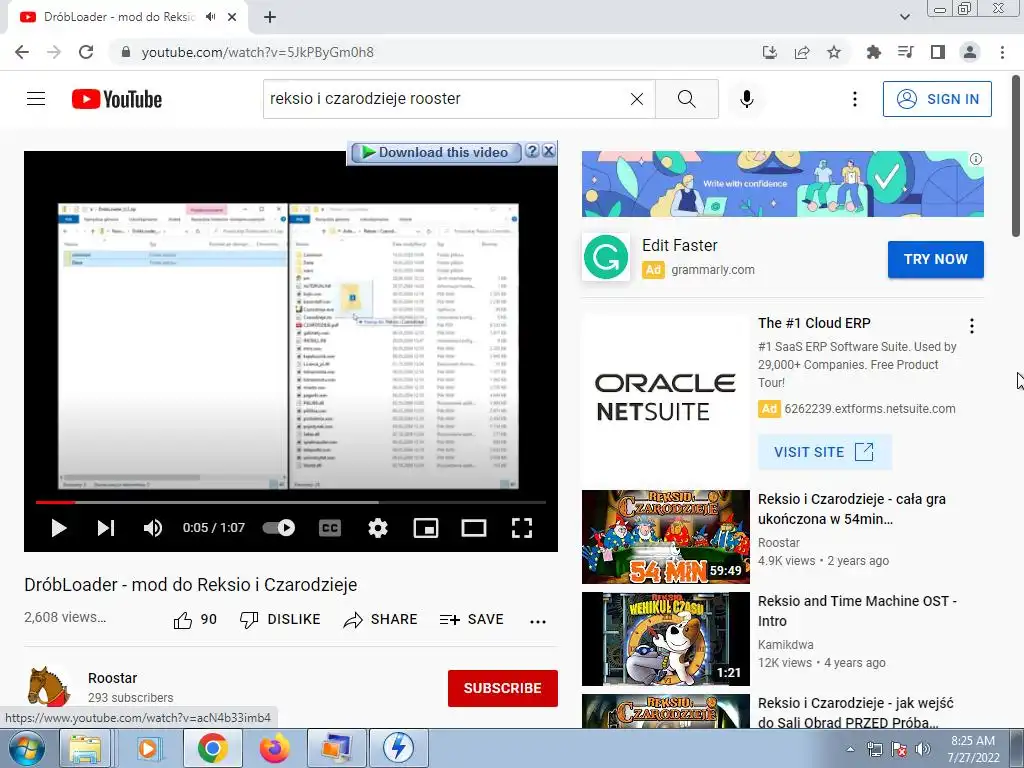Open Windows Explorer from taskbar
Screen dimensions: 1024x768
click(85, 748)
